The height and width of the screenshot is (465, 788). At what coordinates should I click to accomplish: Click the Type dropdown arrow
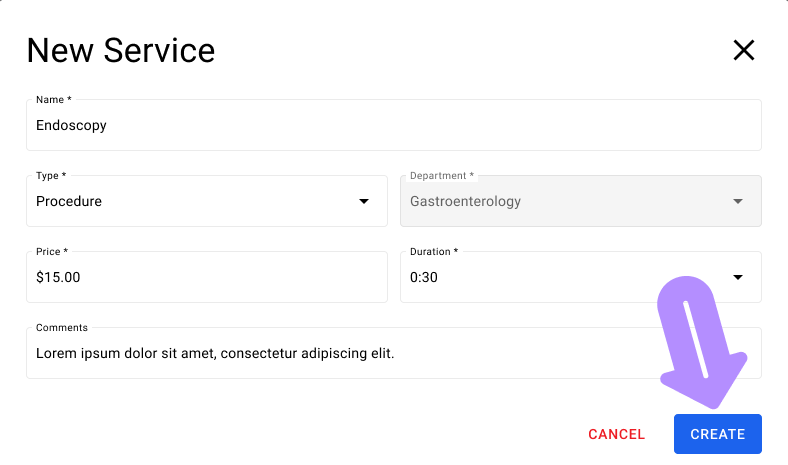364,202
